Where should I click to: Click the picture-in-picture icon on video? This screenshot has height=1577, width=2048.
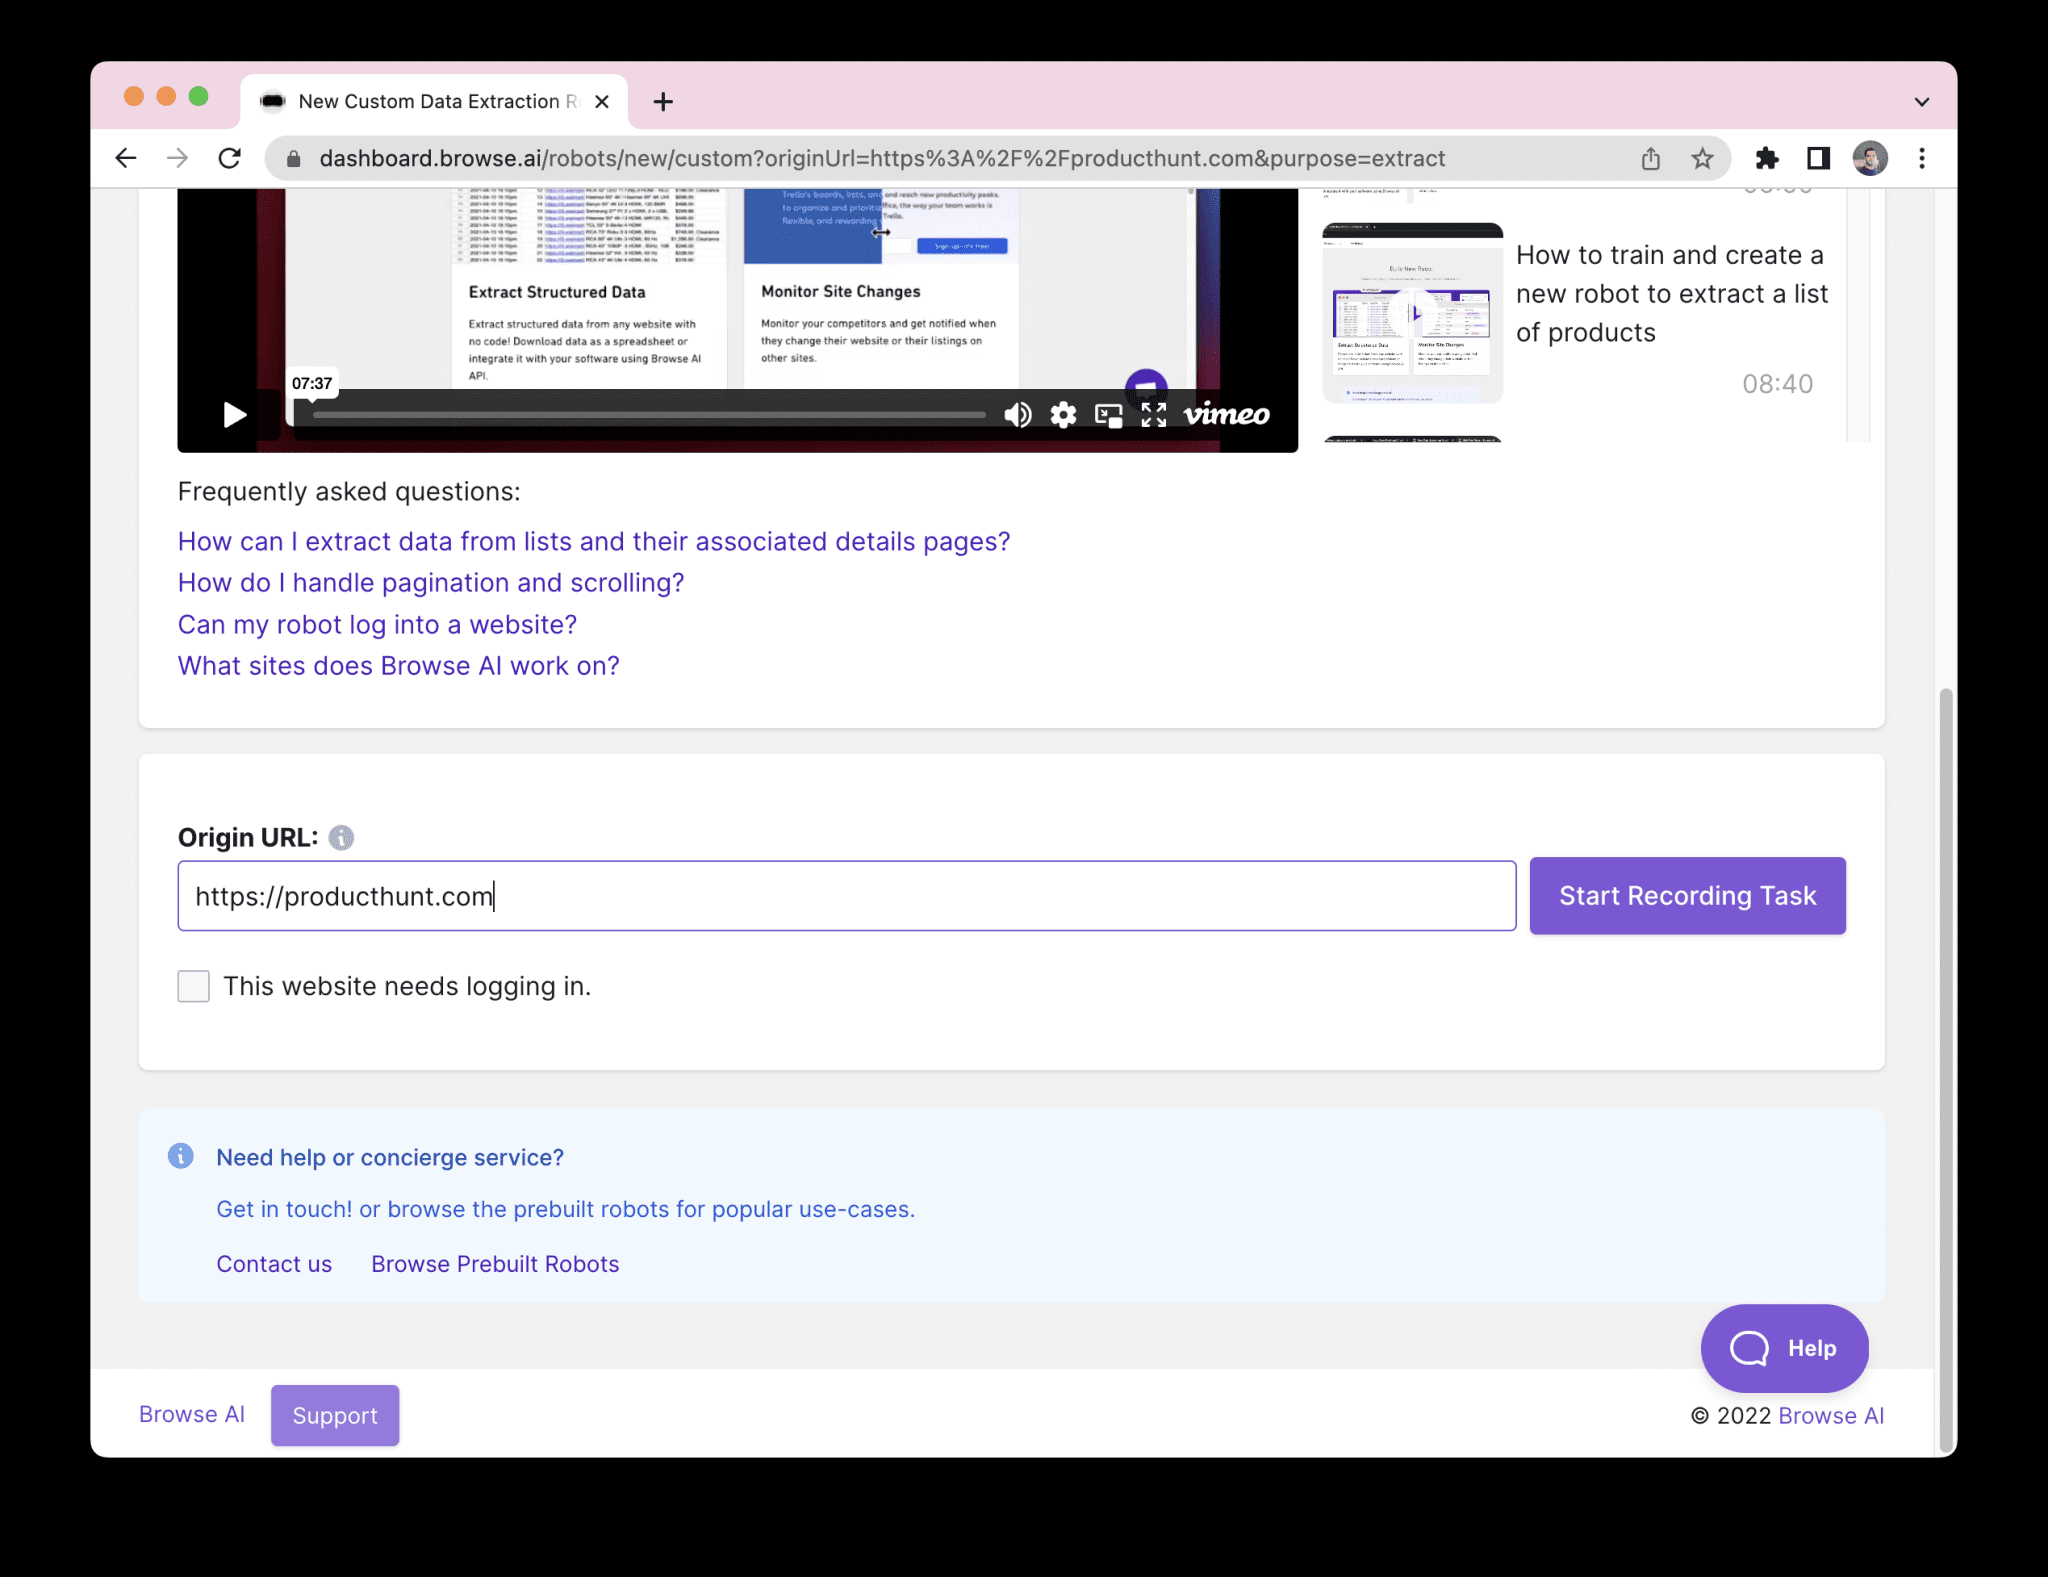pyautogui.click(x=1107, y=416)
